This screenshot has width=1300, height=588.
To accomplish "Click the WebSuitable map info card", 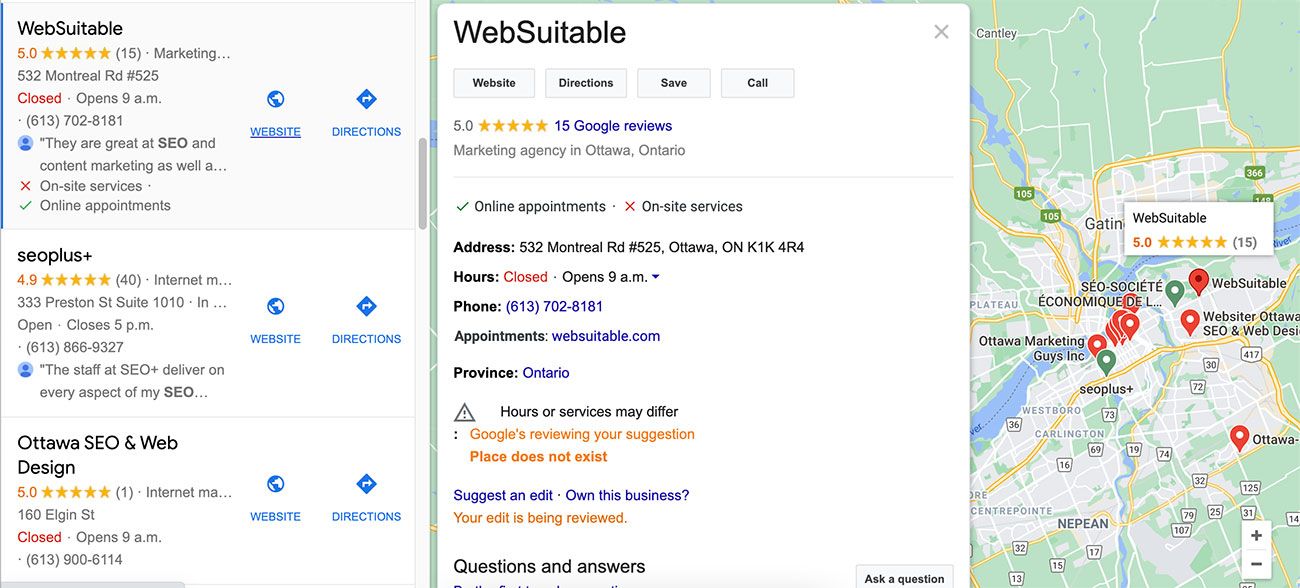I will 1199,229.
